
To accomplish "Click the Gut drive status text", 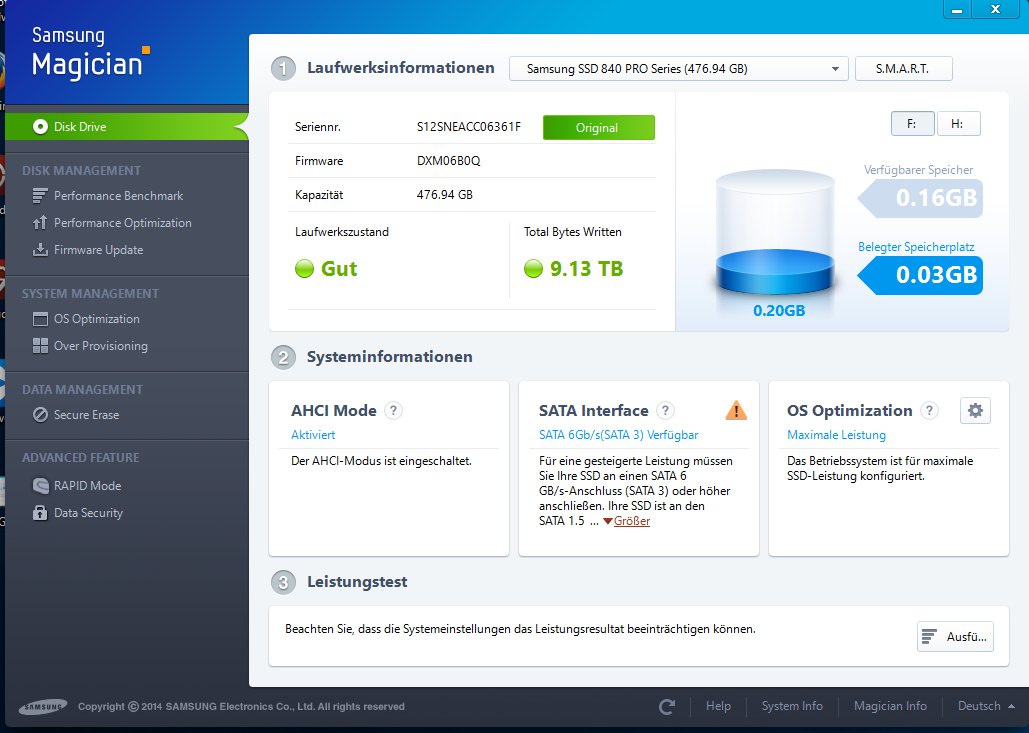I will tap(339, 268).
